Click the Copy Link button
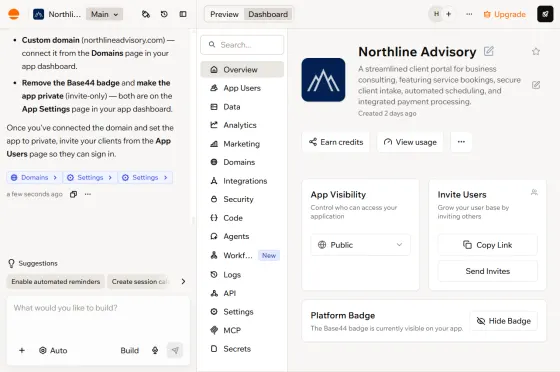560x372 pixels. [x=488, y=245]
